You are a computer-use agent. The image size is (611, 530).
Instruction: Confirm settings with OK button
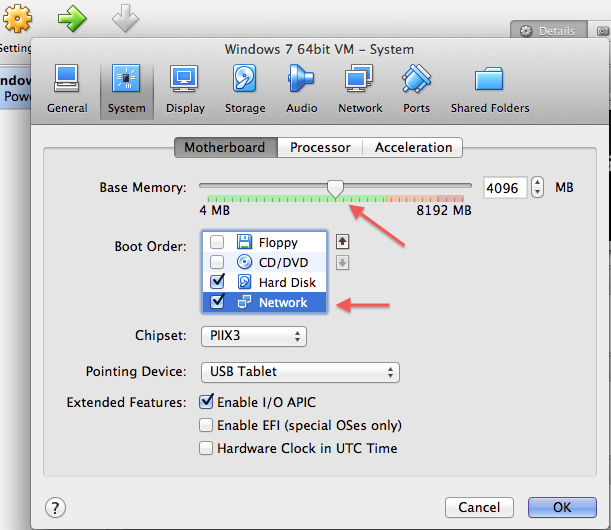tap(561, 507)
